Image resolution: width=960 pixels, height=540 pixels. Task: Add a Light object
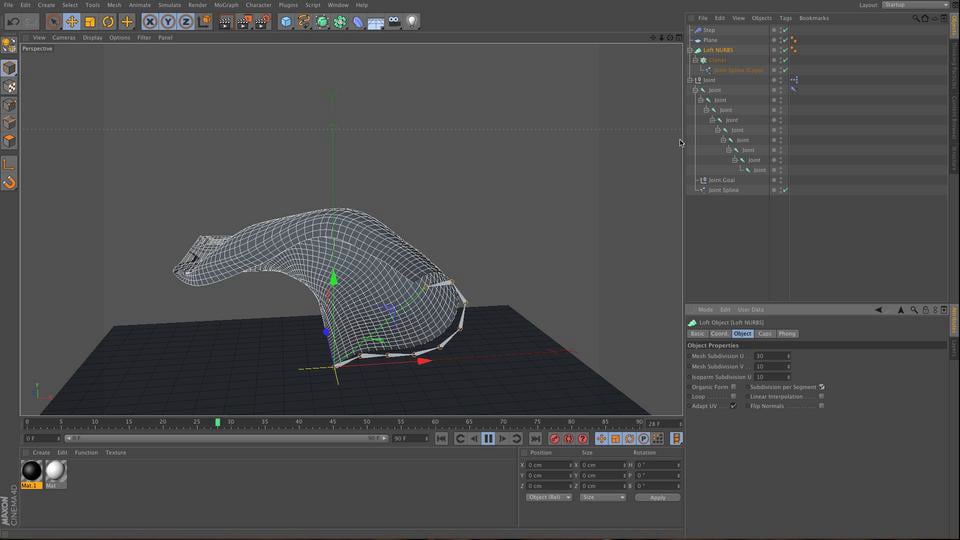coord(412,22)
